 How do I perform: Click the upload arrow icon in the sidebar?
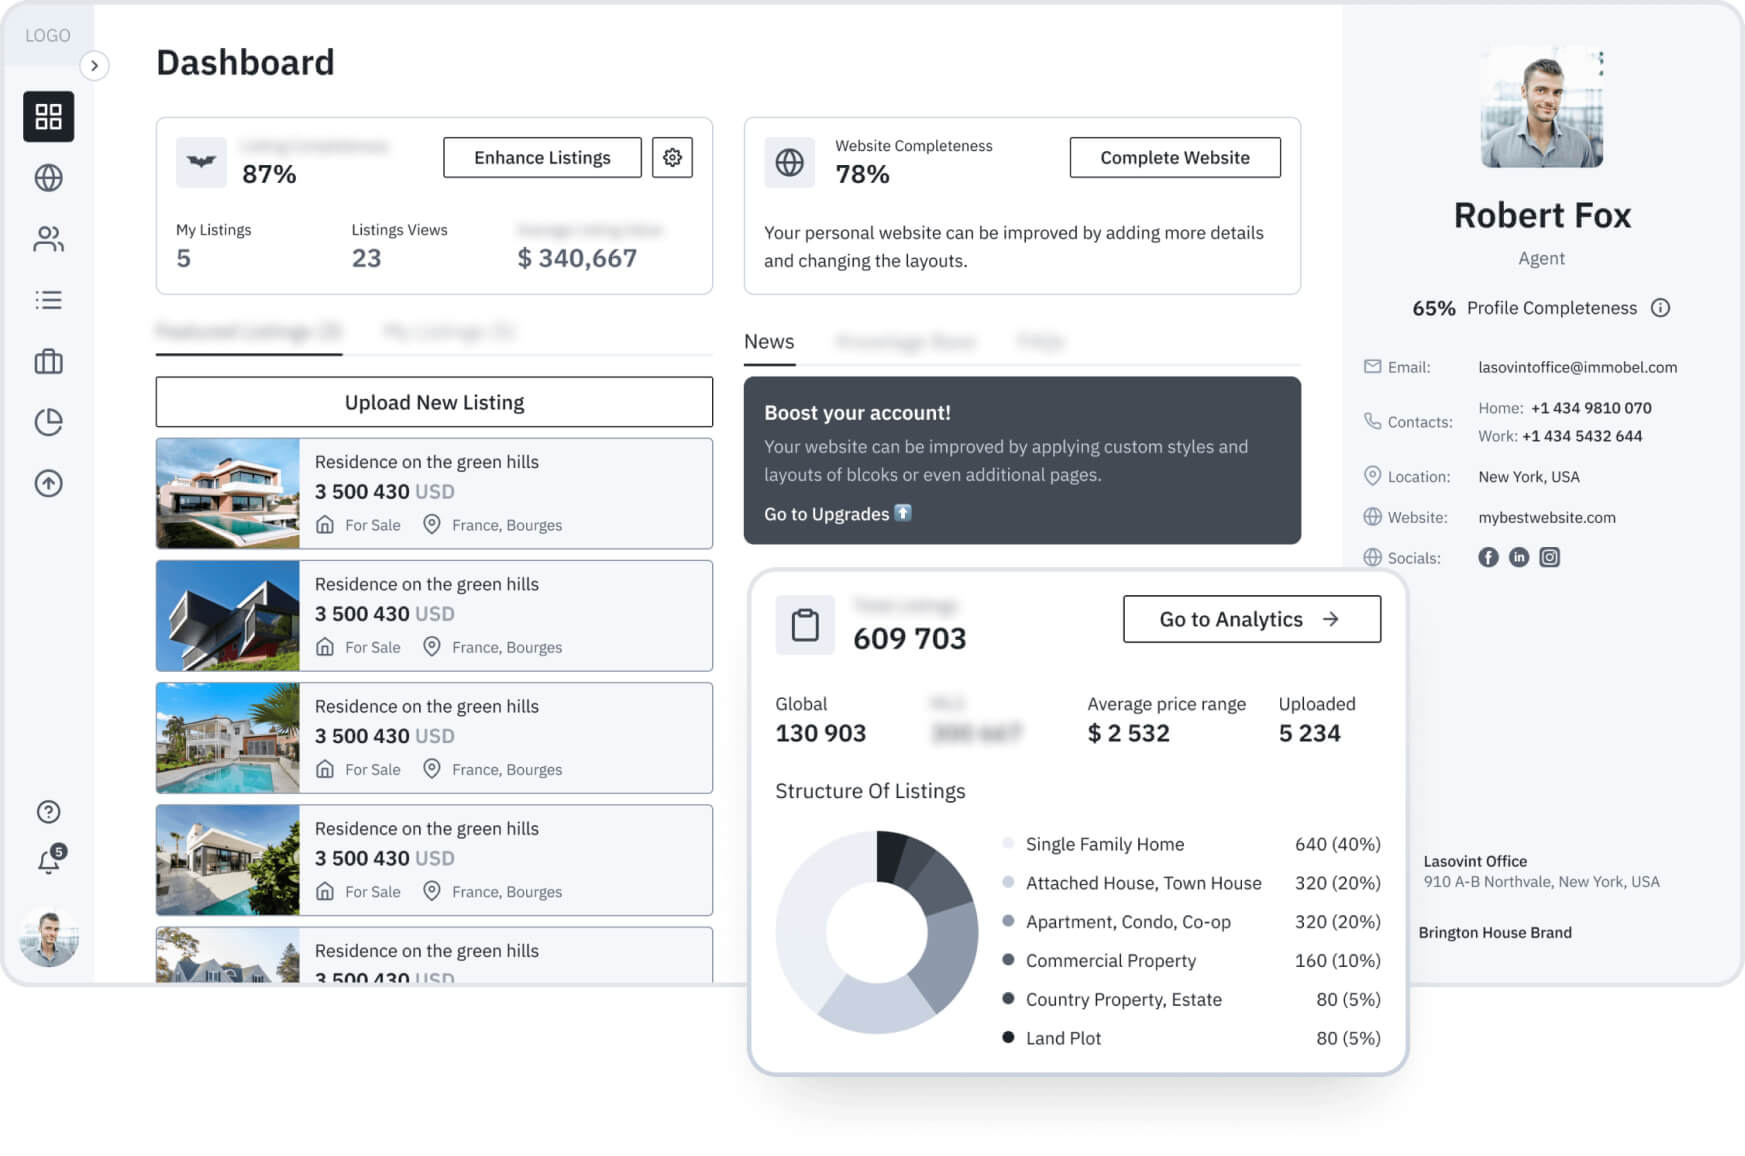48,483
